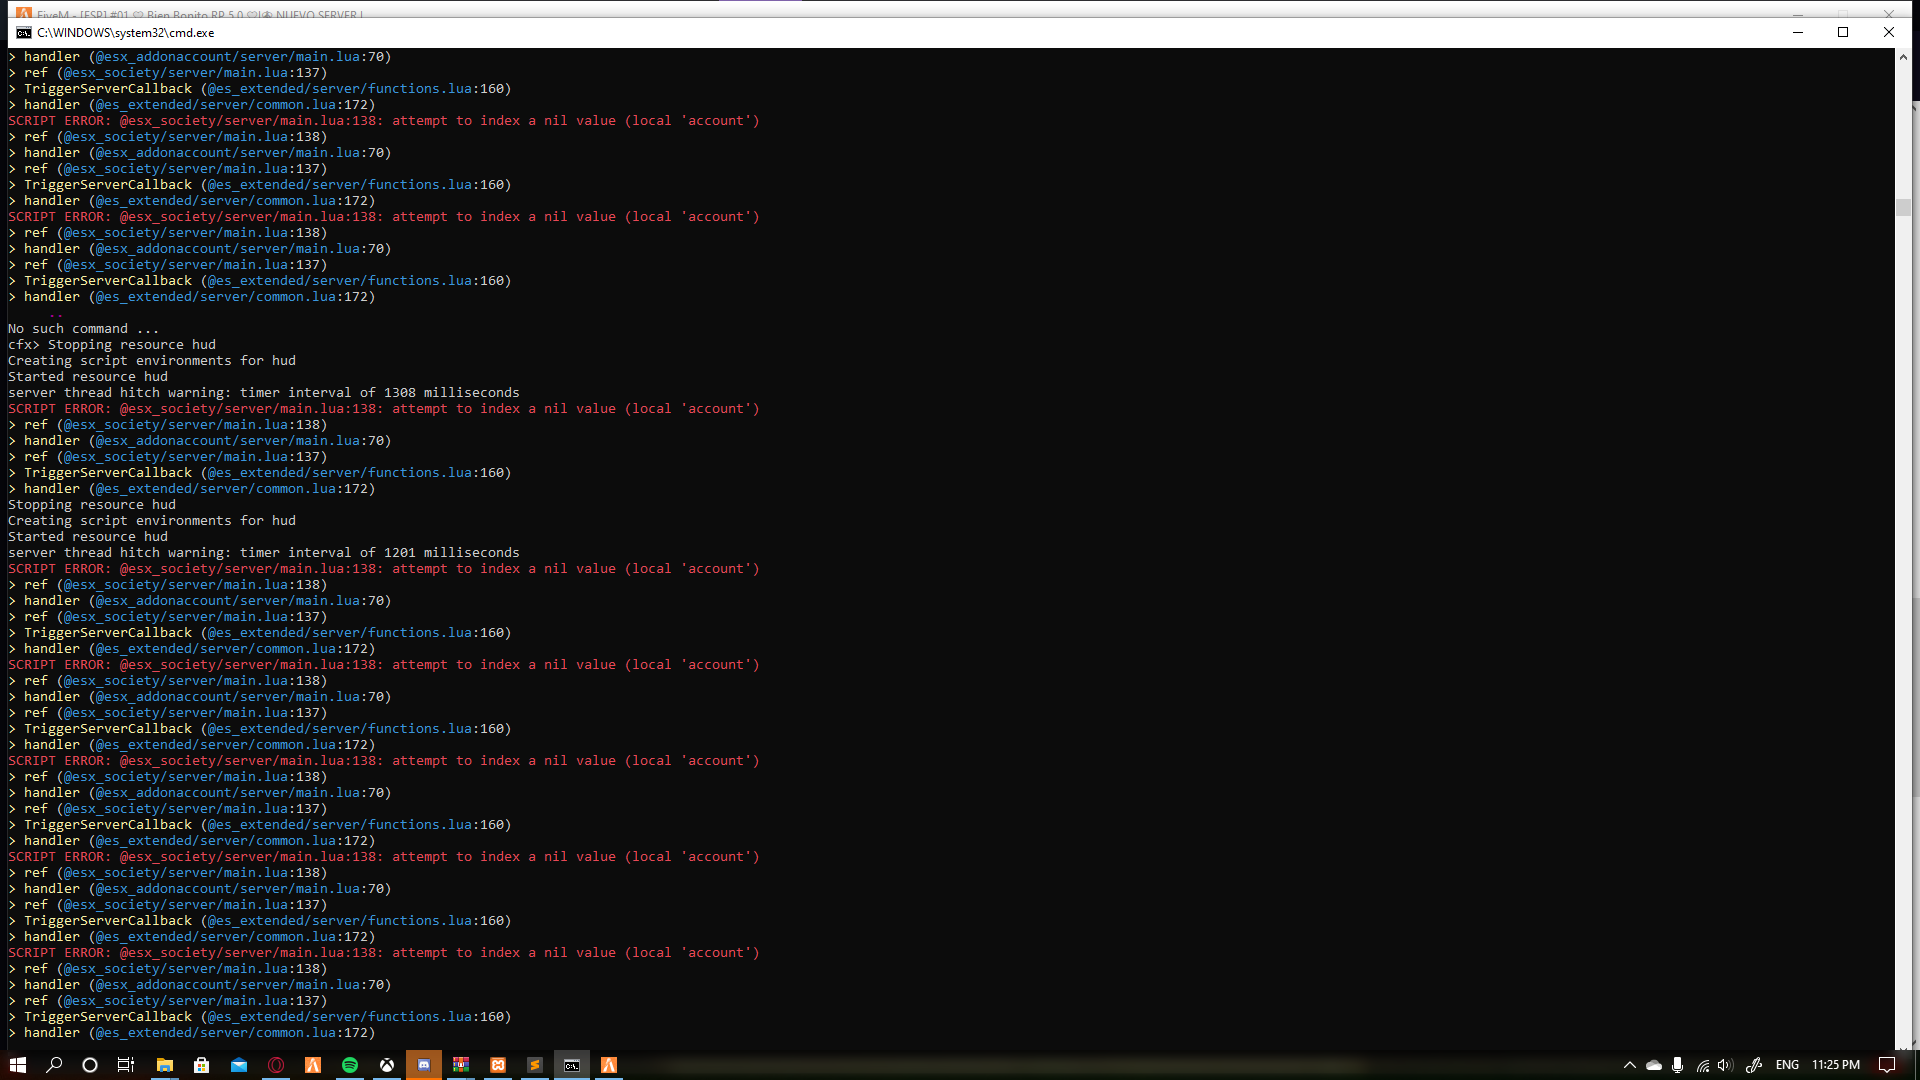This screenshot has width=1920, height=1080.
Task: Open Task View on taskbar
Action: (126, 1065)
